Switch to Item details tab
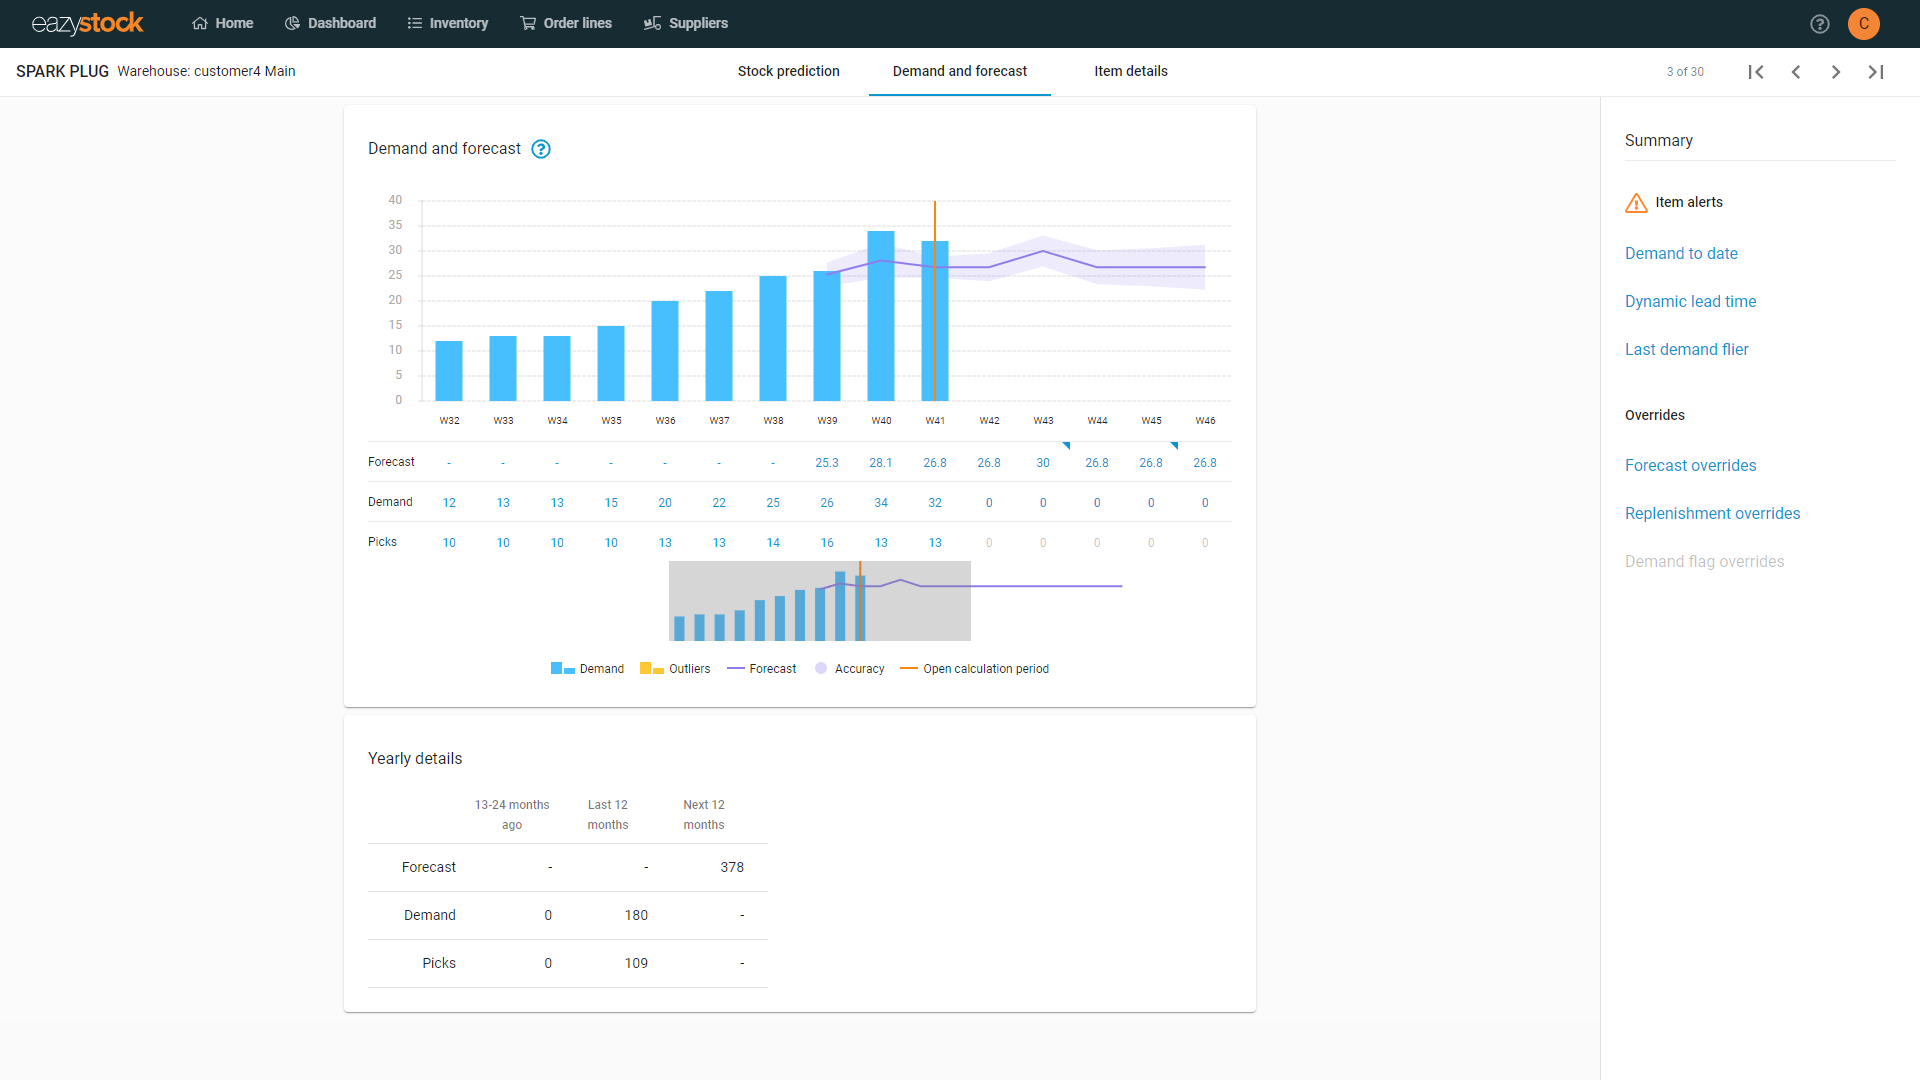 click(x=1130, y=71)
